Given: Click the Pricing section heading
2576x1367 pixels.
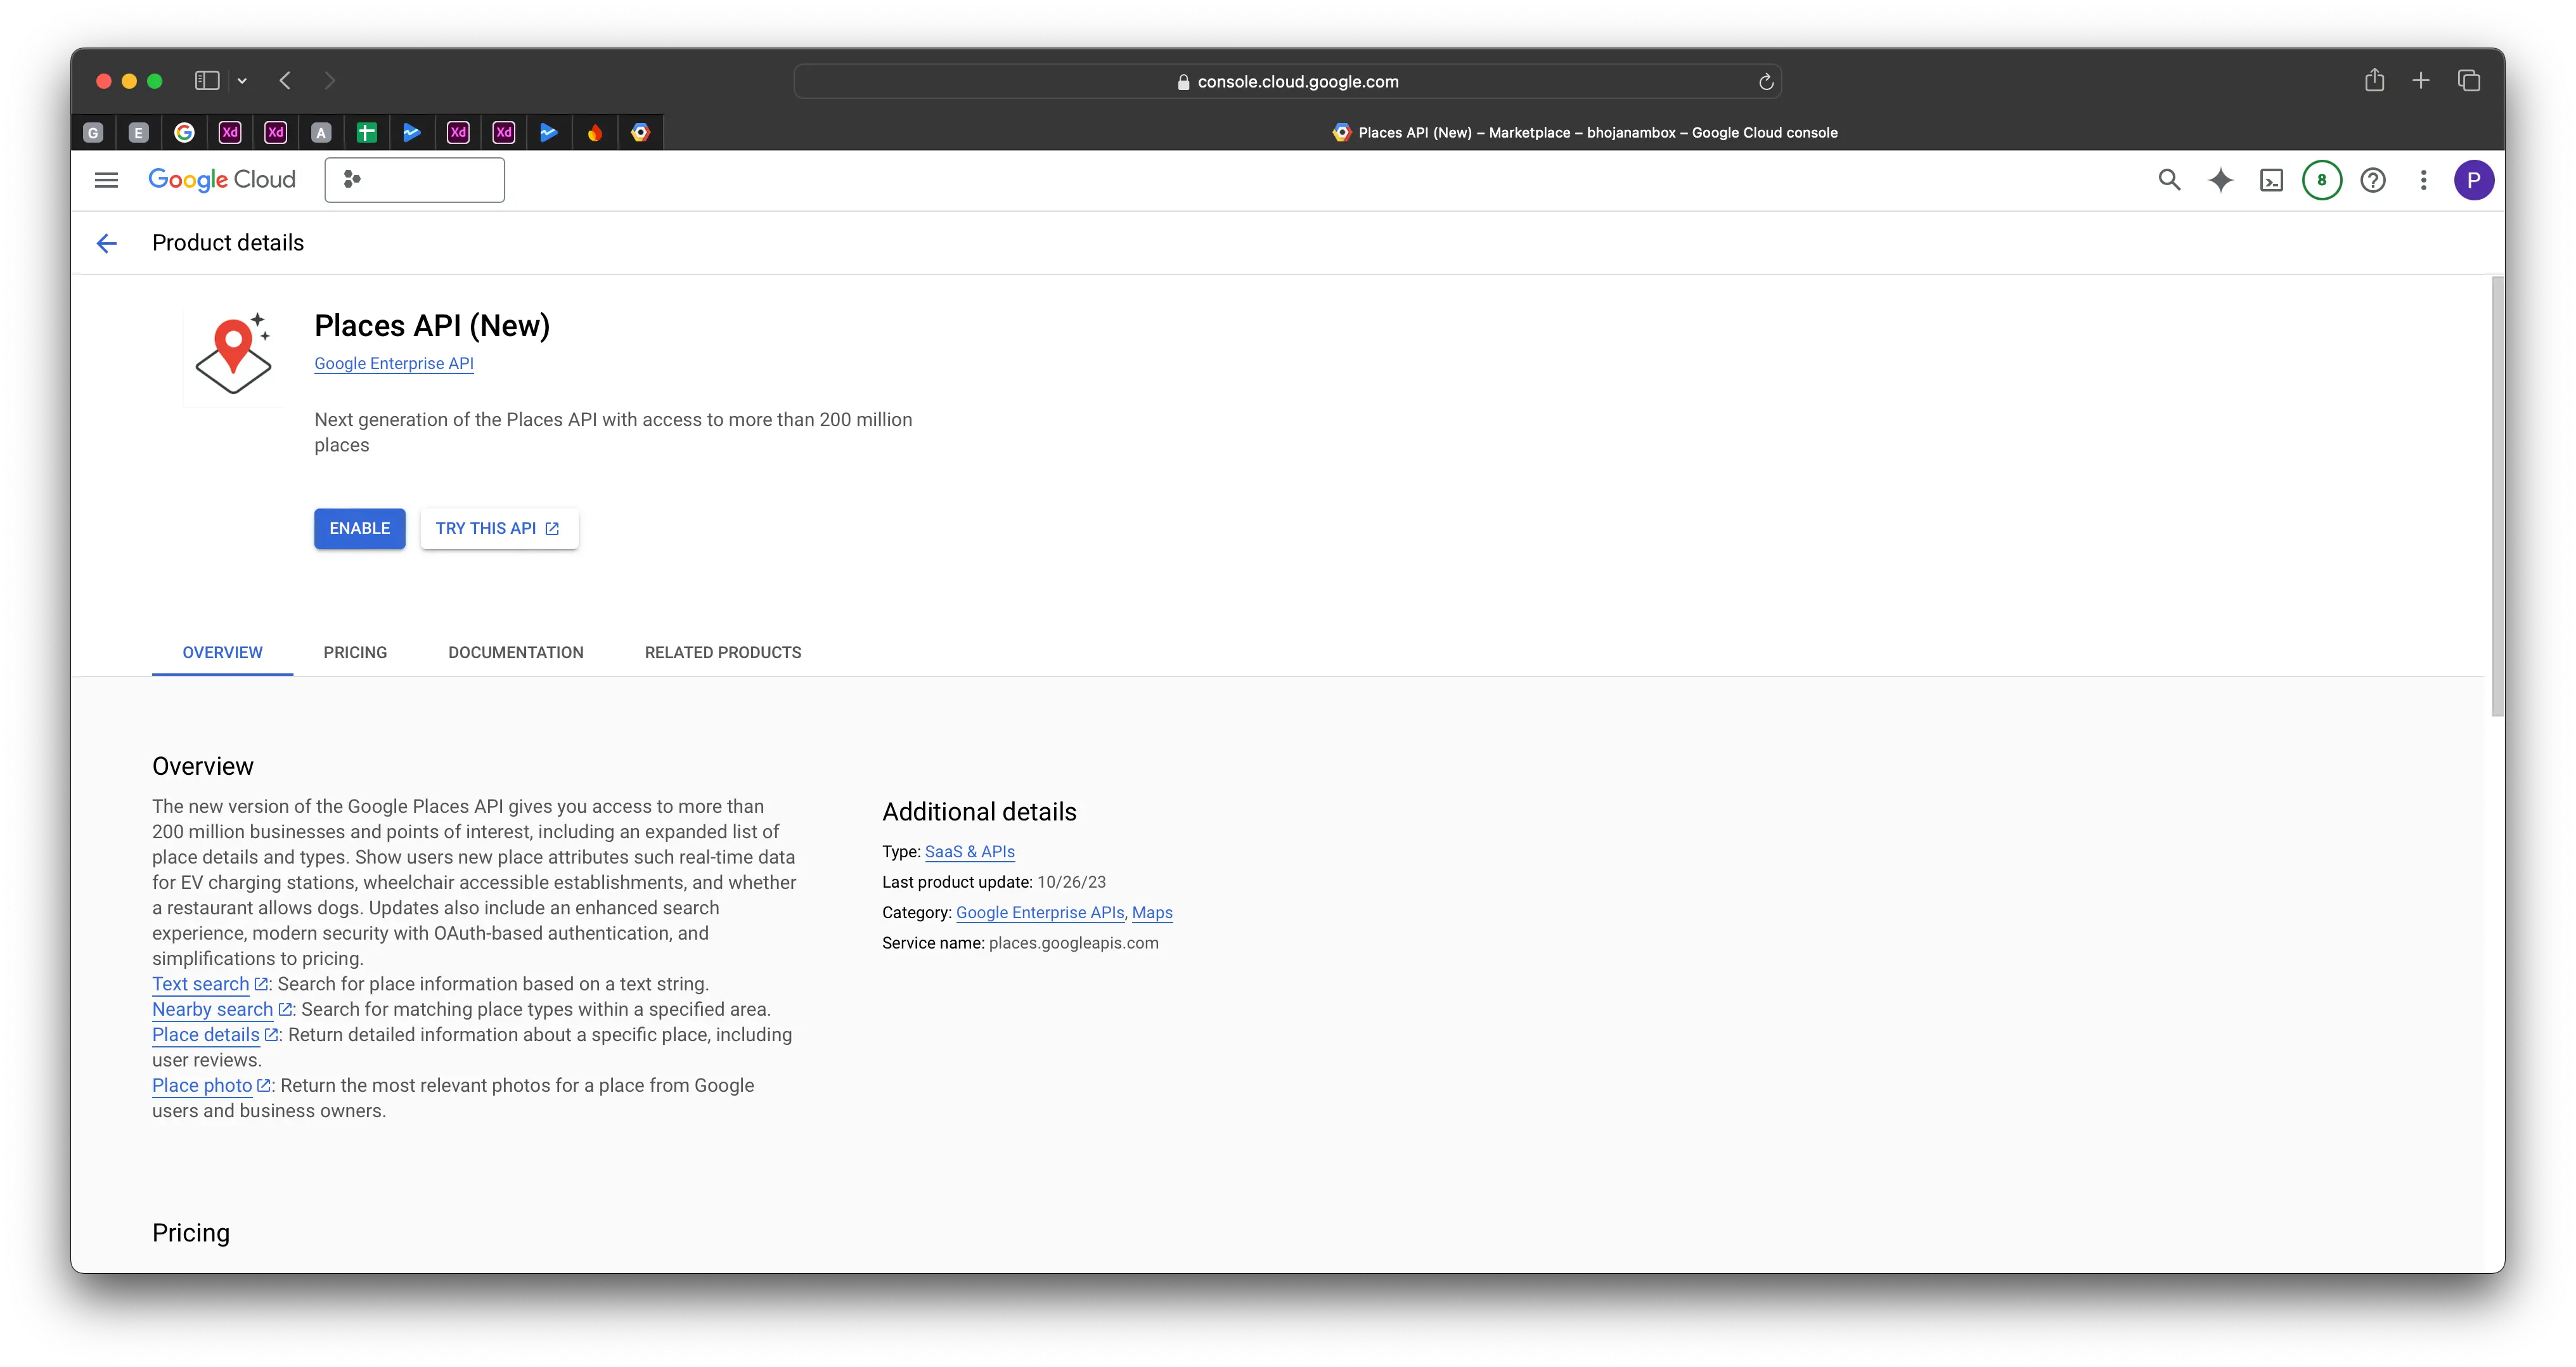Looking at the screenshot, I should click(191, 1233).
